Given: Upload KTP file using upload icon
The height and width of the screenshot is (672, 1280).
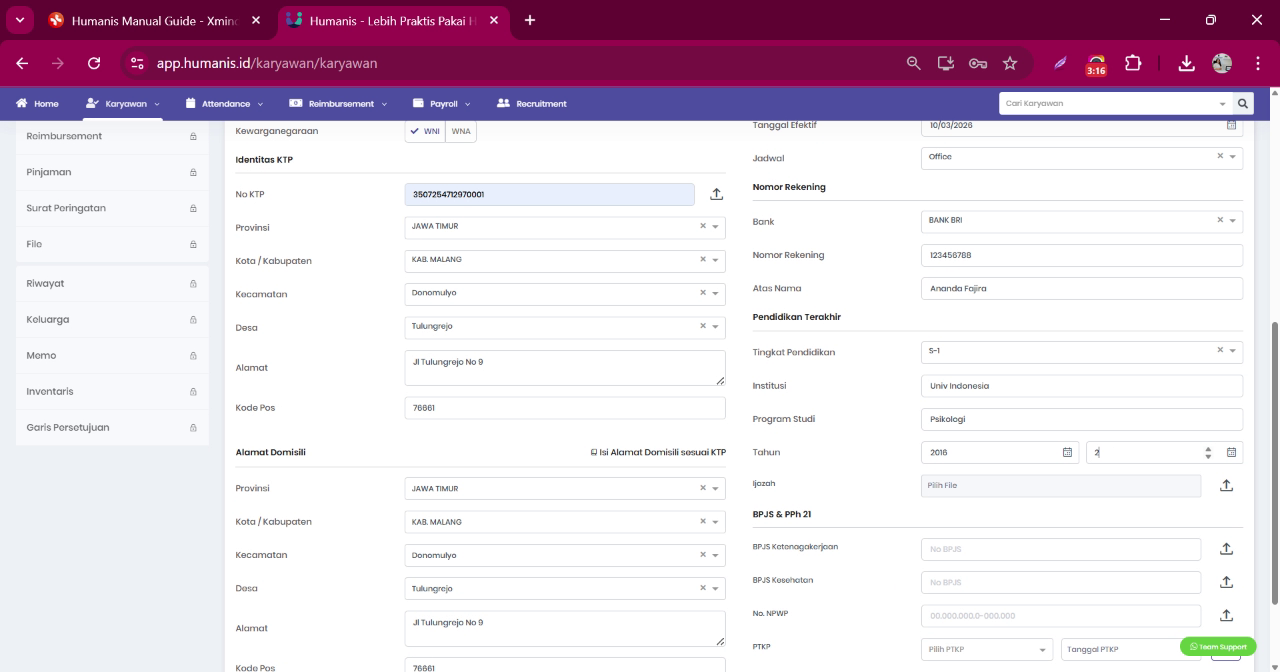Looking at the screenshot, I should click(x=716, y=194).
